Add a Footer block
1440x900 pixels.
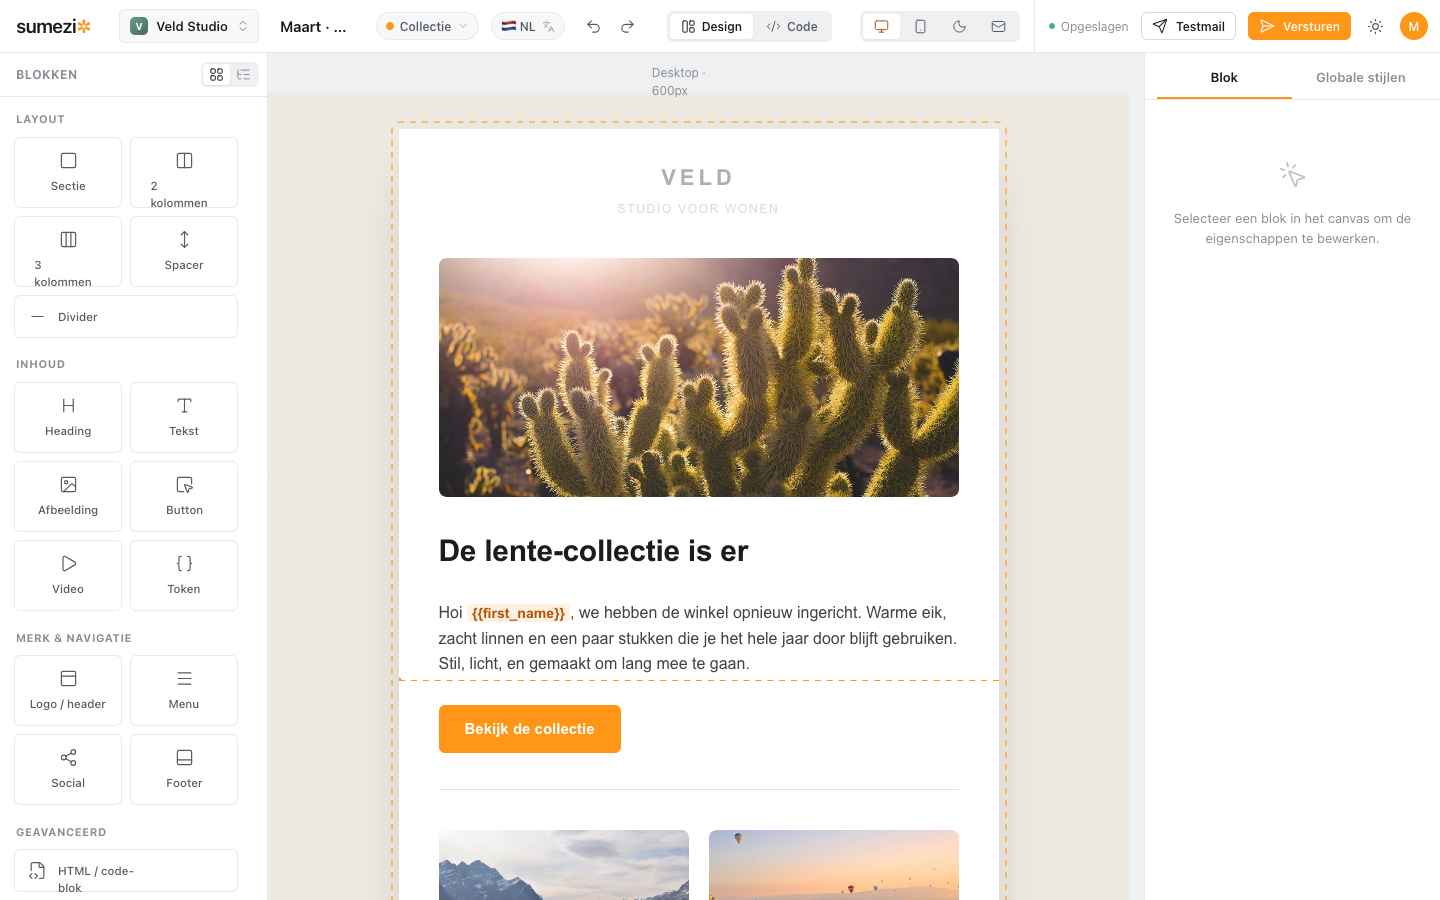click(184, 769)
